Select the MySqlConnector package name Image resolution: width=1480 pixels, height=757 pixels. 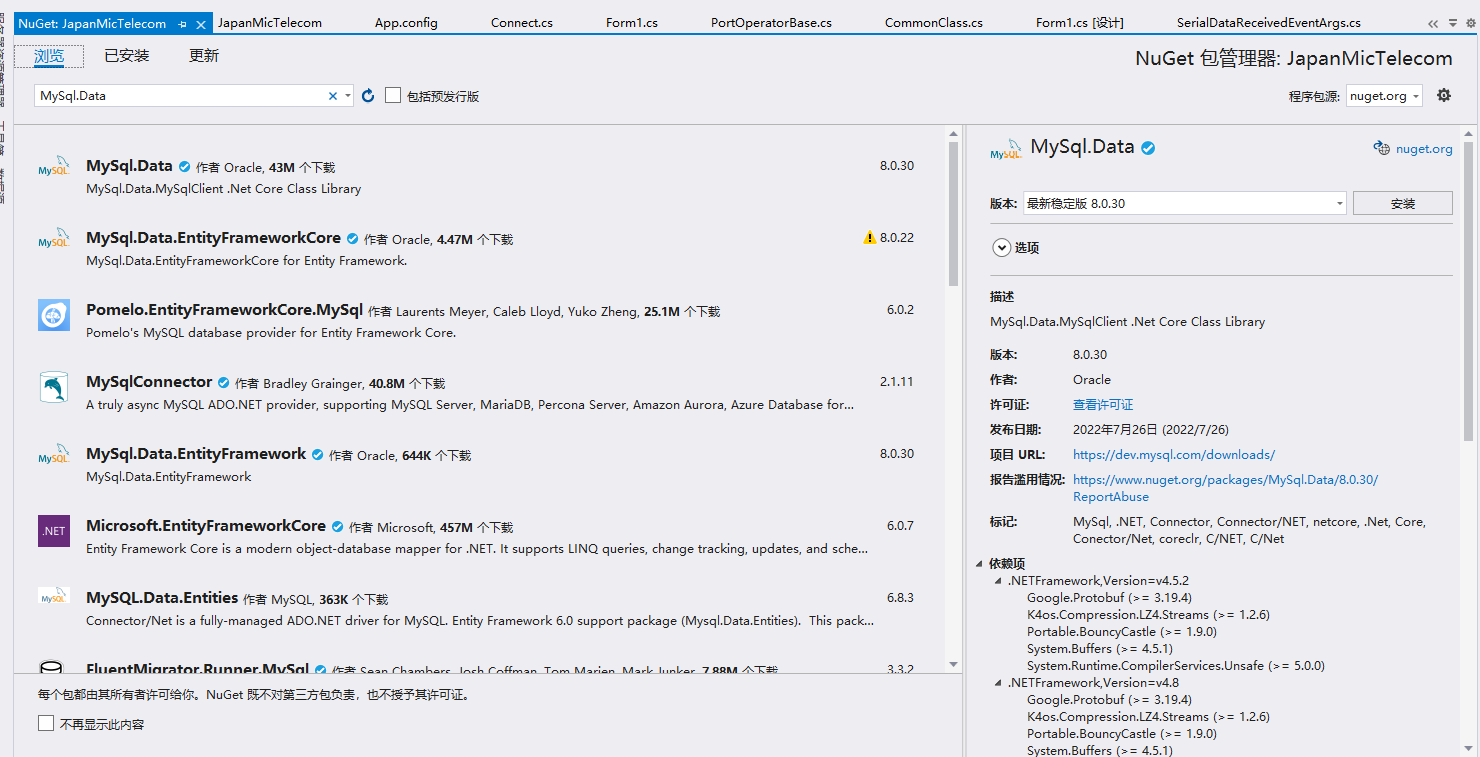click(x=149, y=382)
